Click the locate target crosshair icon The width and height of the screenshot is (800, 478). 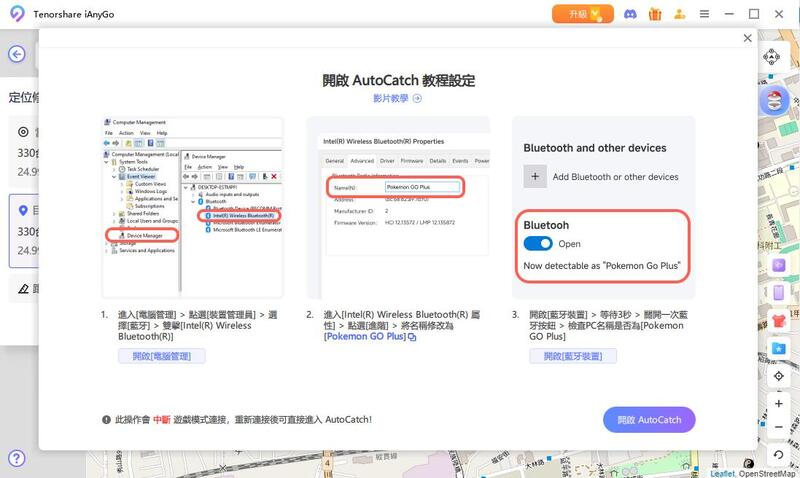click(779, 376)
